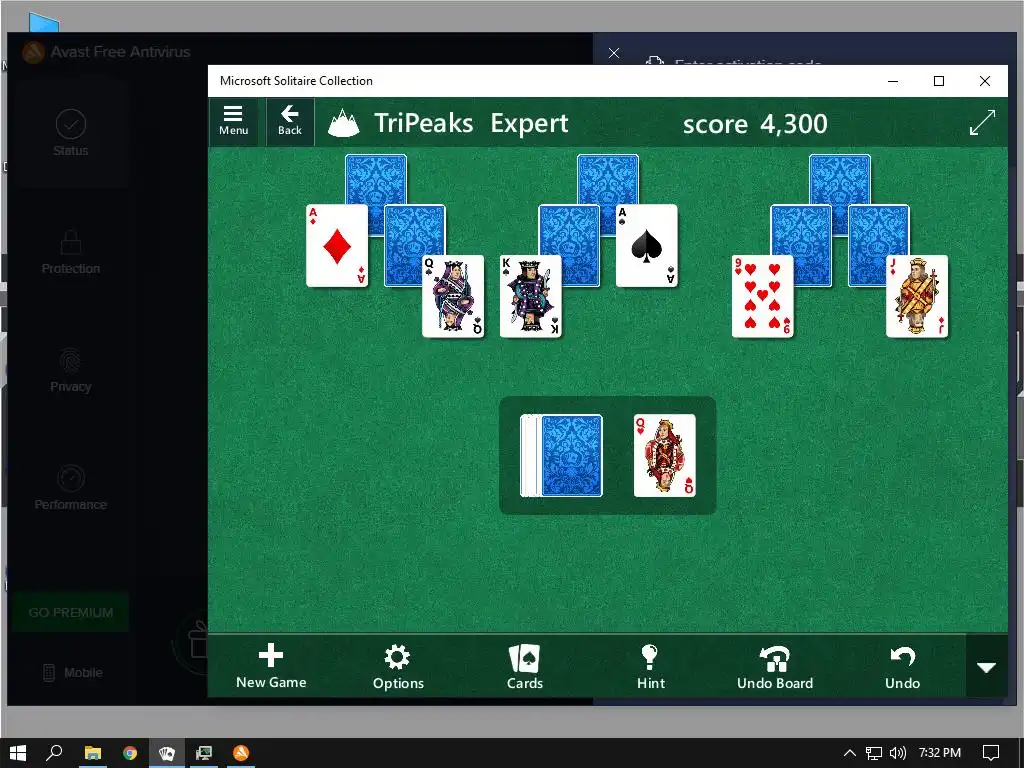Open the Cards selection button

pos(524,666)
